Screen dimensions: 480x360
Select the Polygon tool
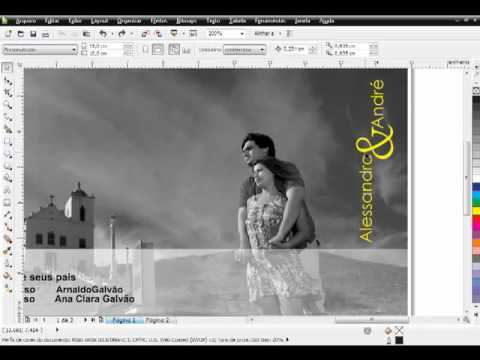7,166
